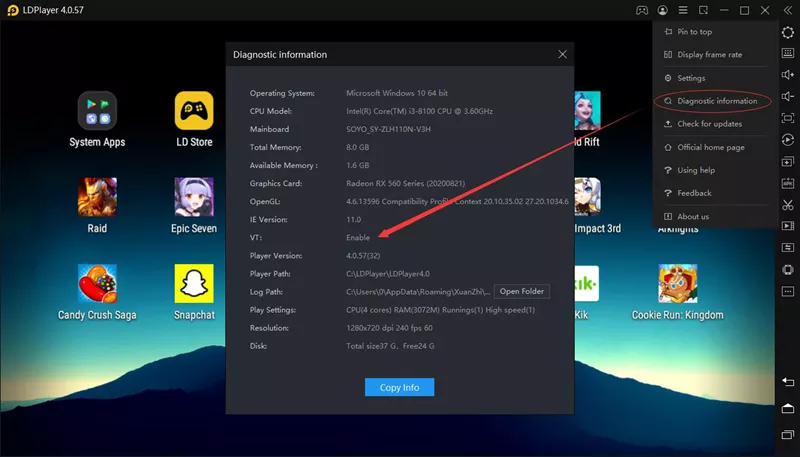Click the Available Memory value '1.6 GB'

[x=358, y=165]
